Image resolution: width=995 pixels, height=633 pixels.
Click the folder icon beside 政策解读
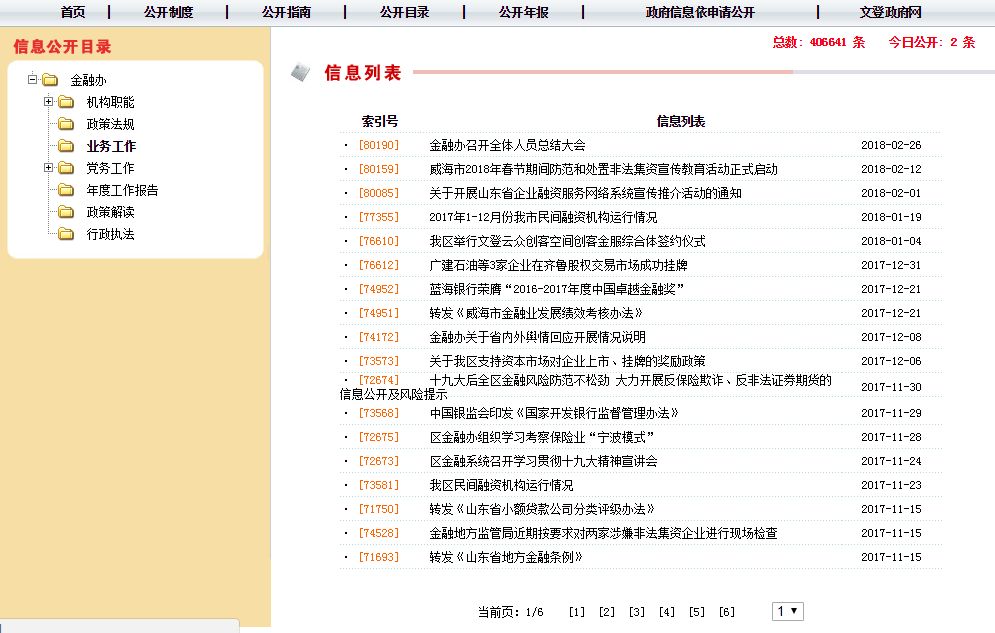pyautogui.click(x=66, y=212)
